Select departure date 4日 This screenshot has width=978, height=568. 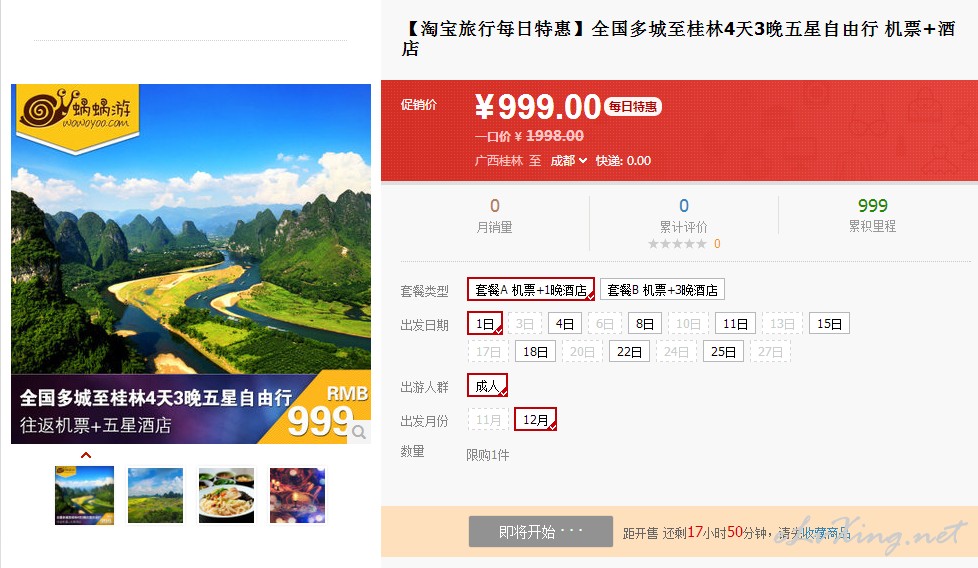point(565,324)
